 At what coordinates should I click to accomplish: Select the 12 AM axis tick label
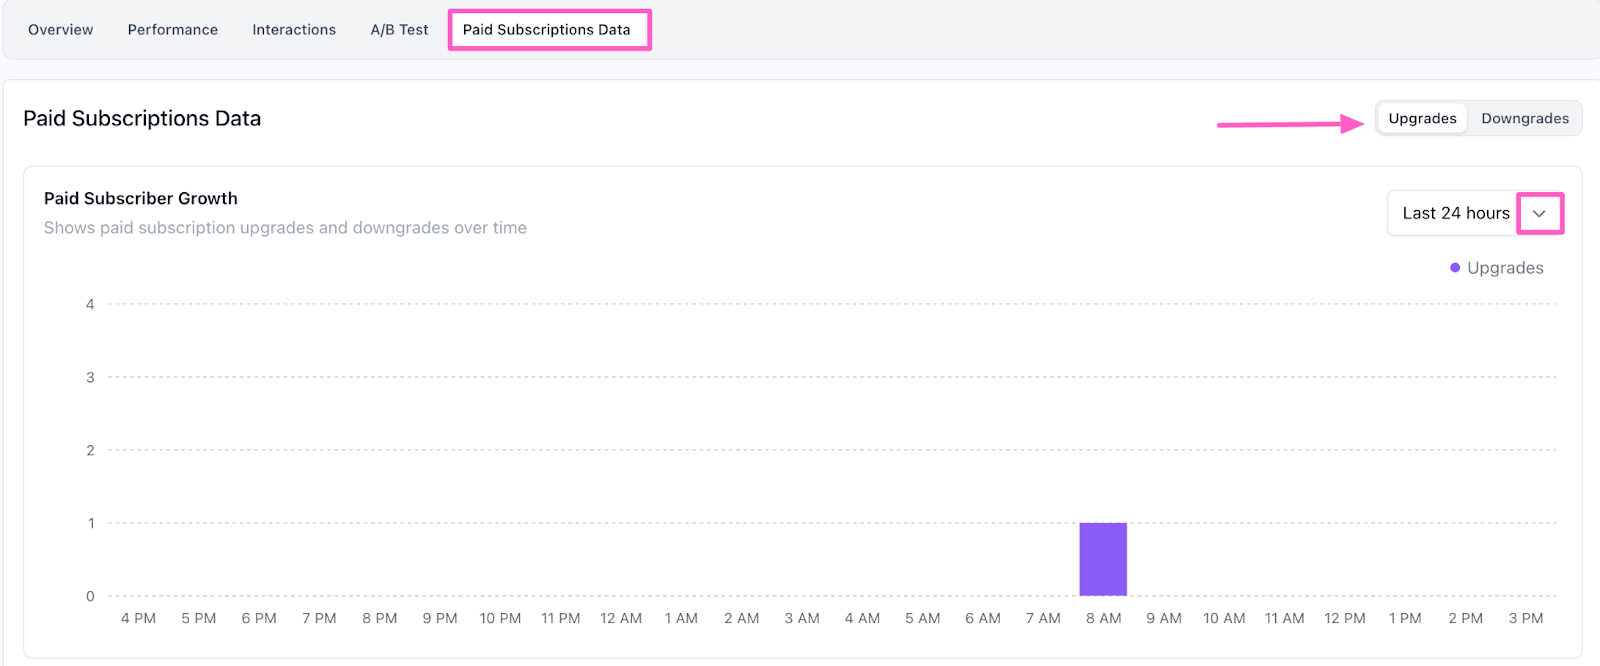(621, 618)
